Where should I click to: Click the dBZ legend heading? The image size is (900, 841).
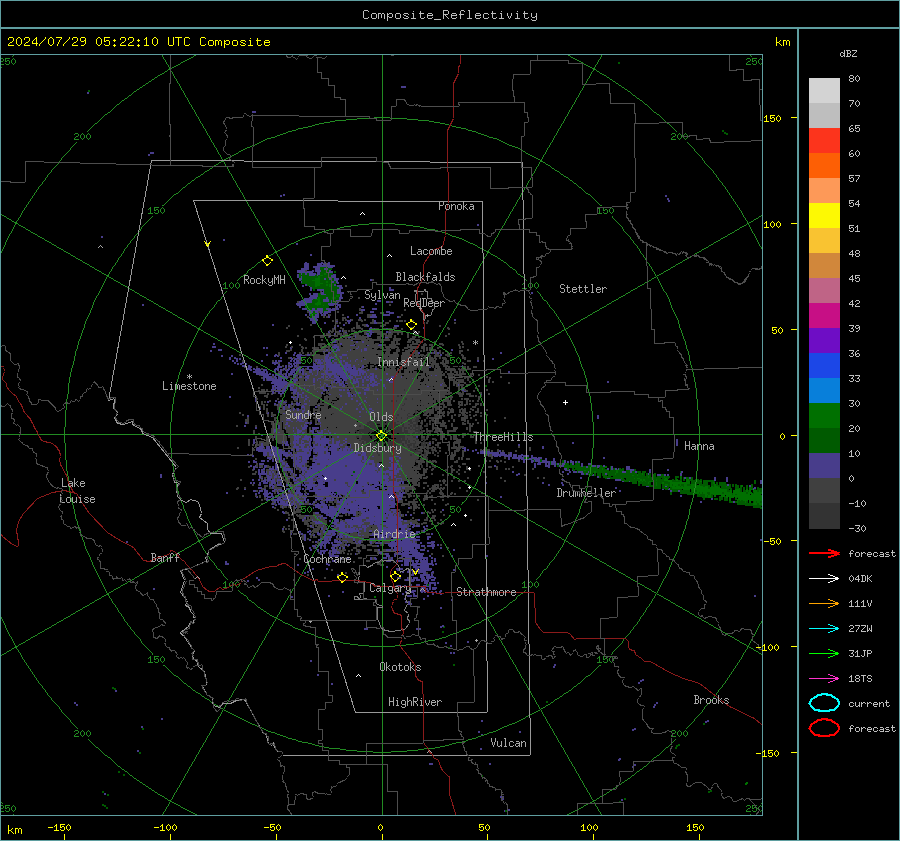[848, 54]
